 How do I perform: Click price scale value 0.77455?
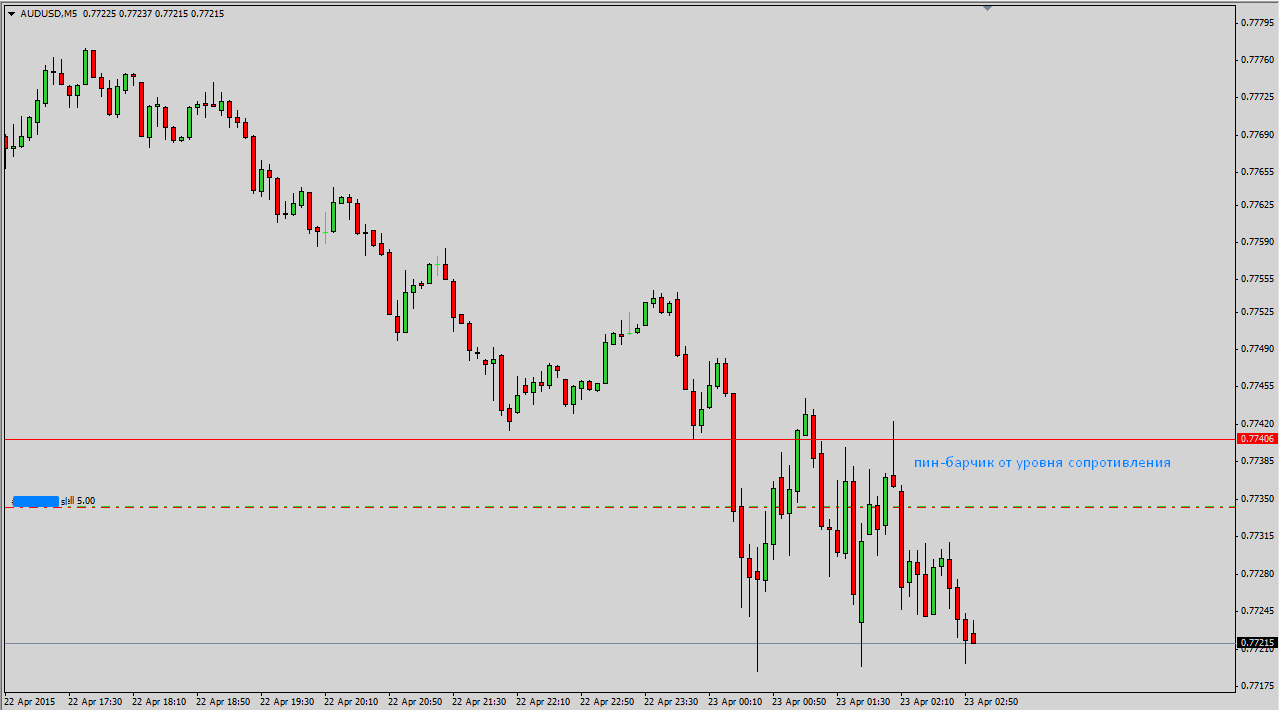click(x=1257, y=386)
